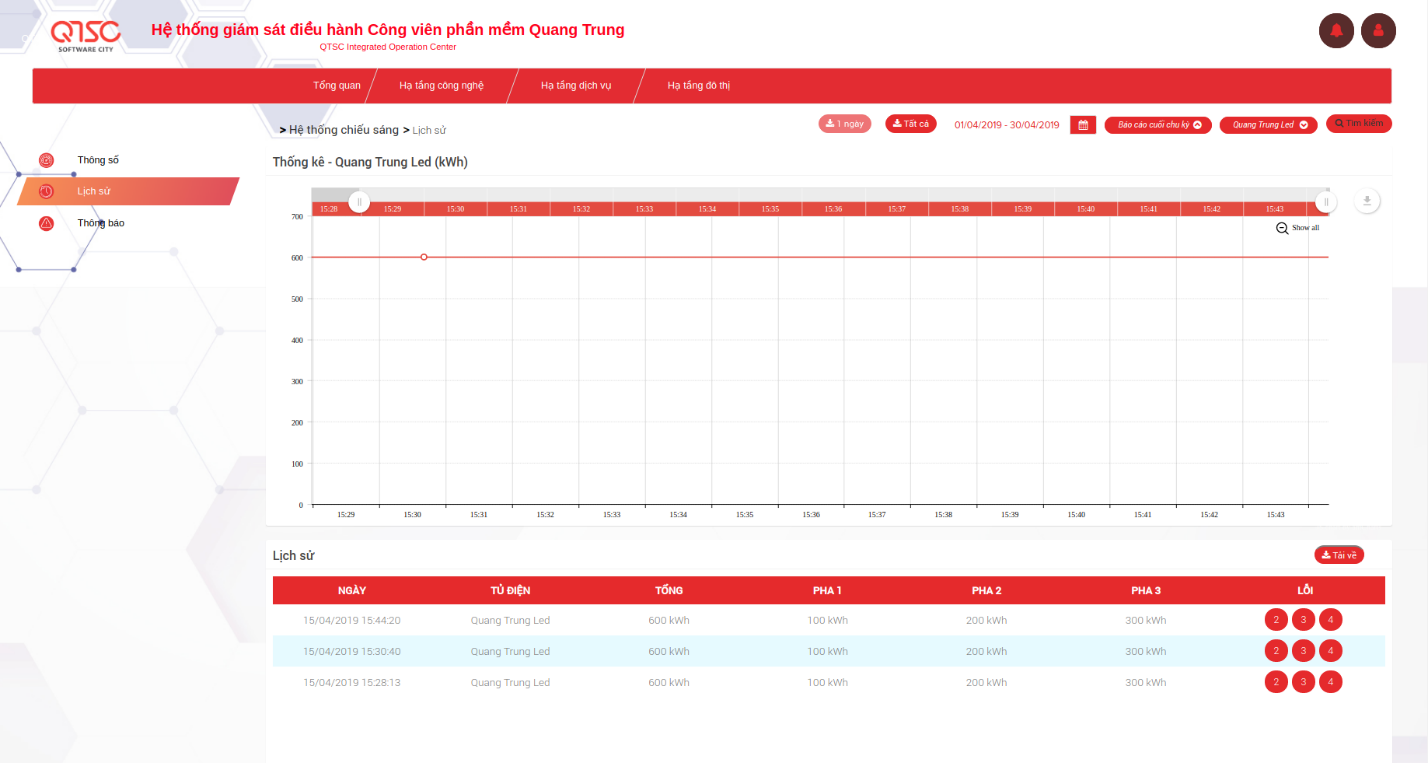This screenshot has height=763, width=1428.
Task: Open the Hạ tầng đô thị menu
Action: [699, 86]
